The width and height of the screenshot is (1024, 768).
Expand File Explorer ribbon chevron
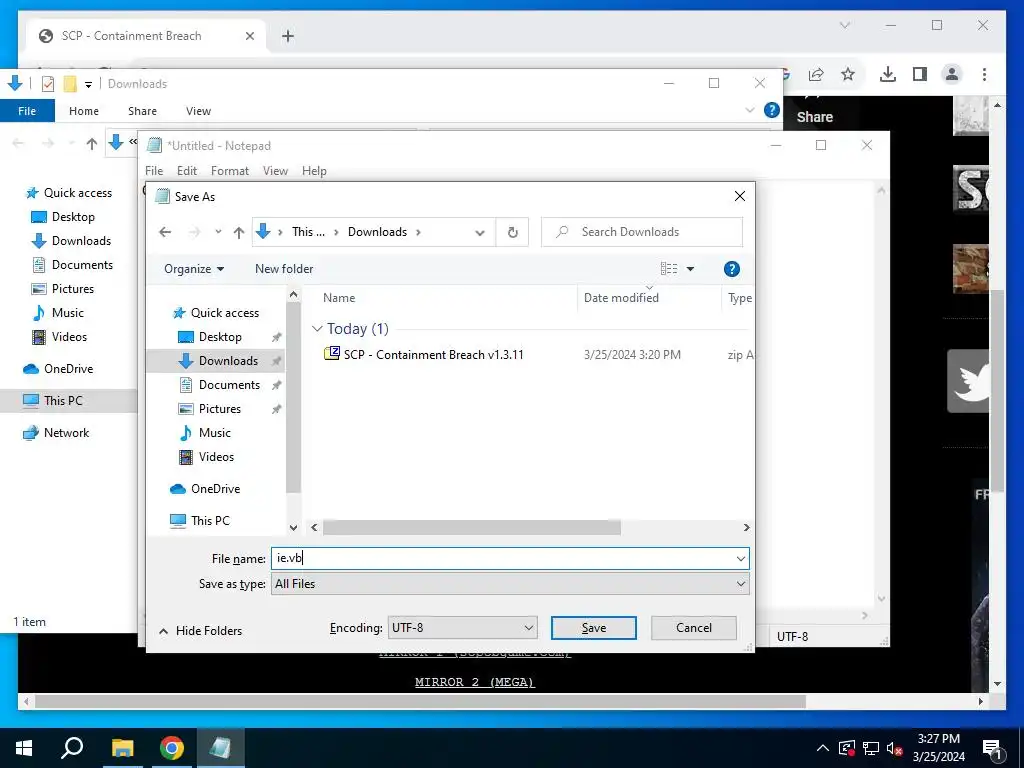tap(750, 110)
